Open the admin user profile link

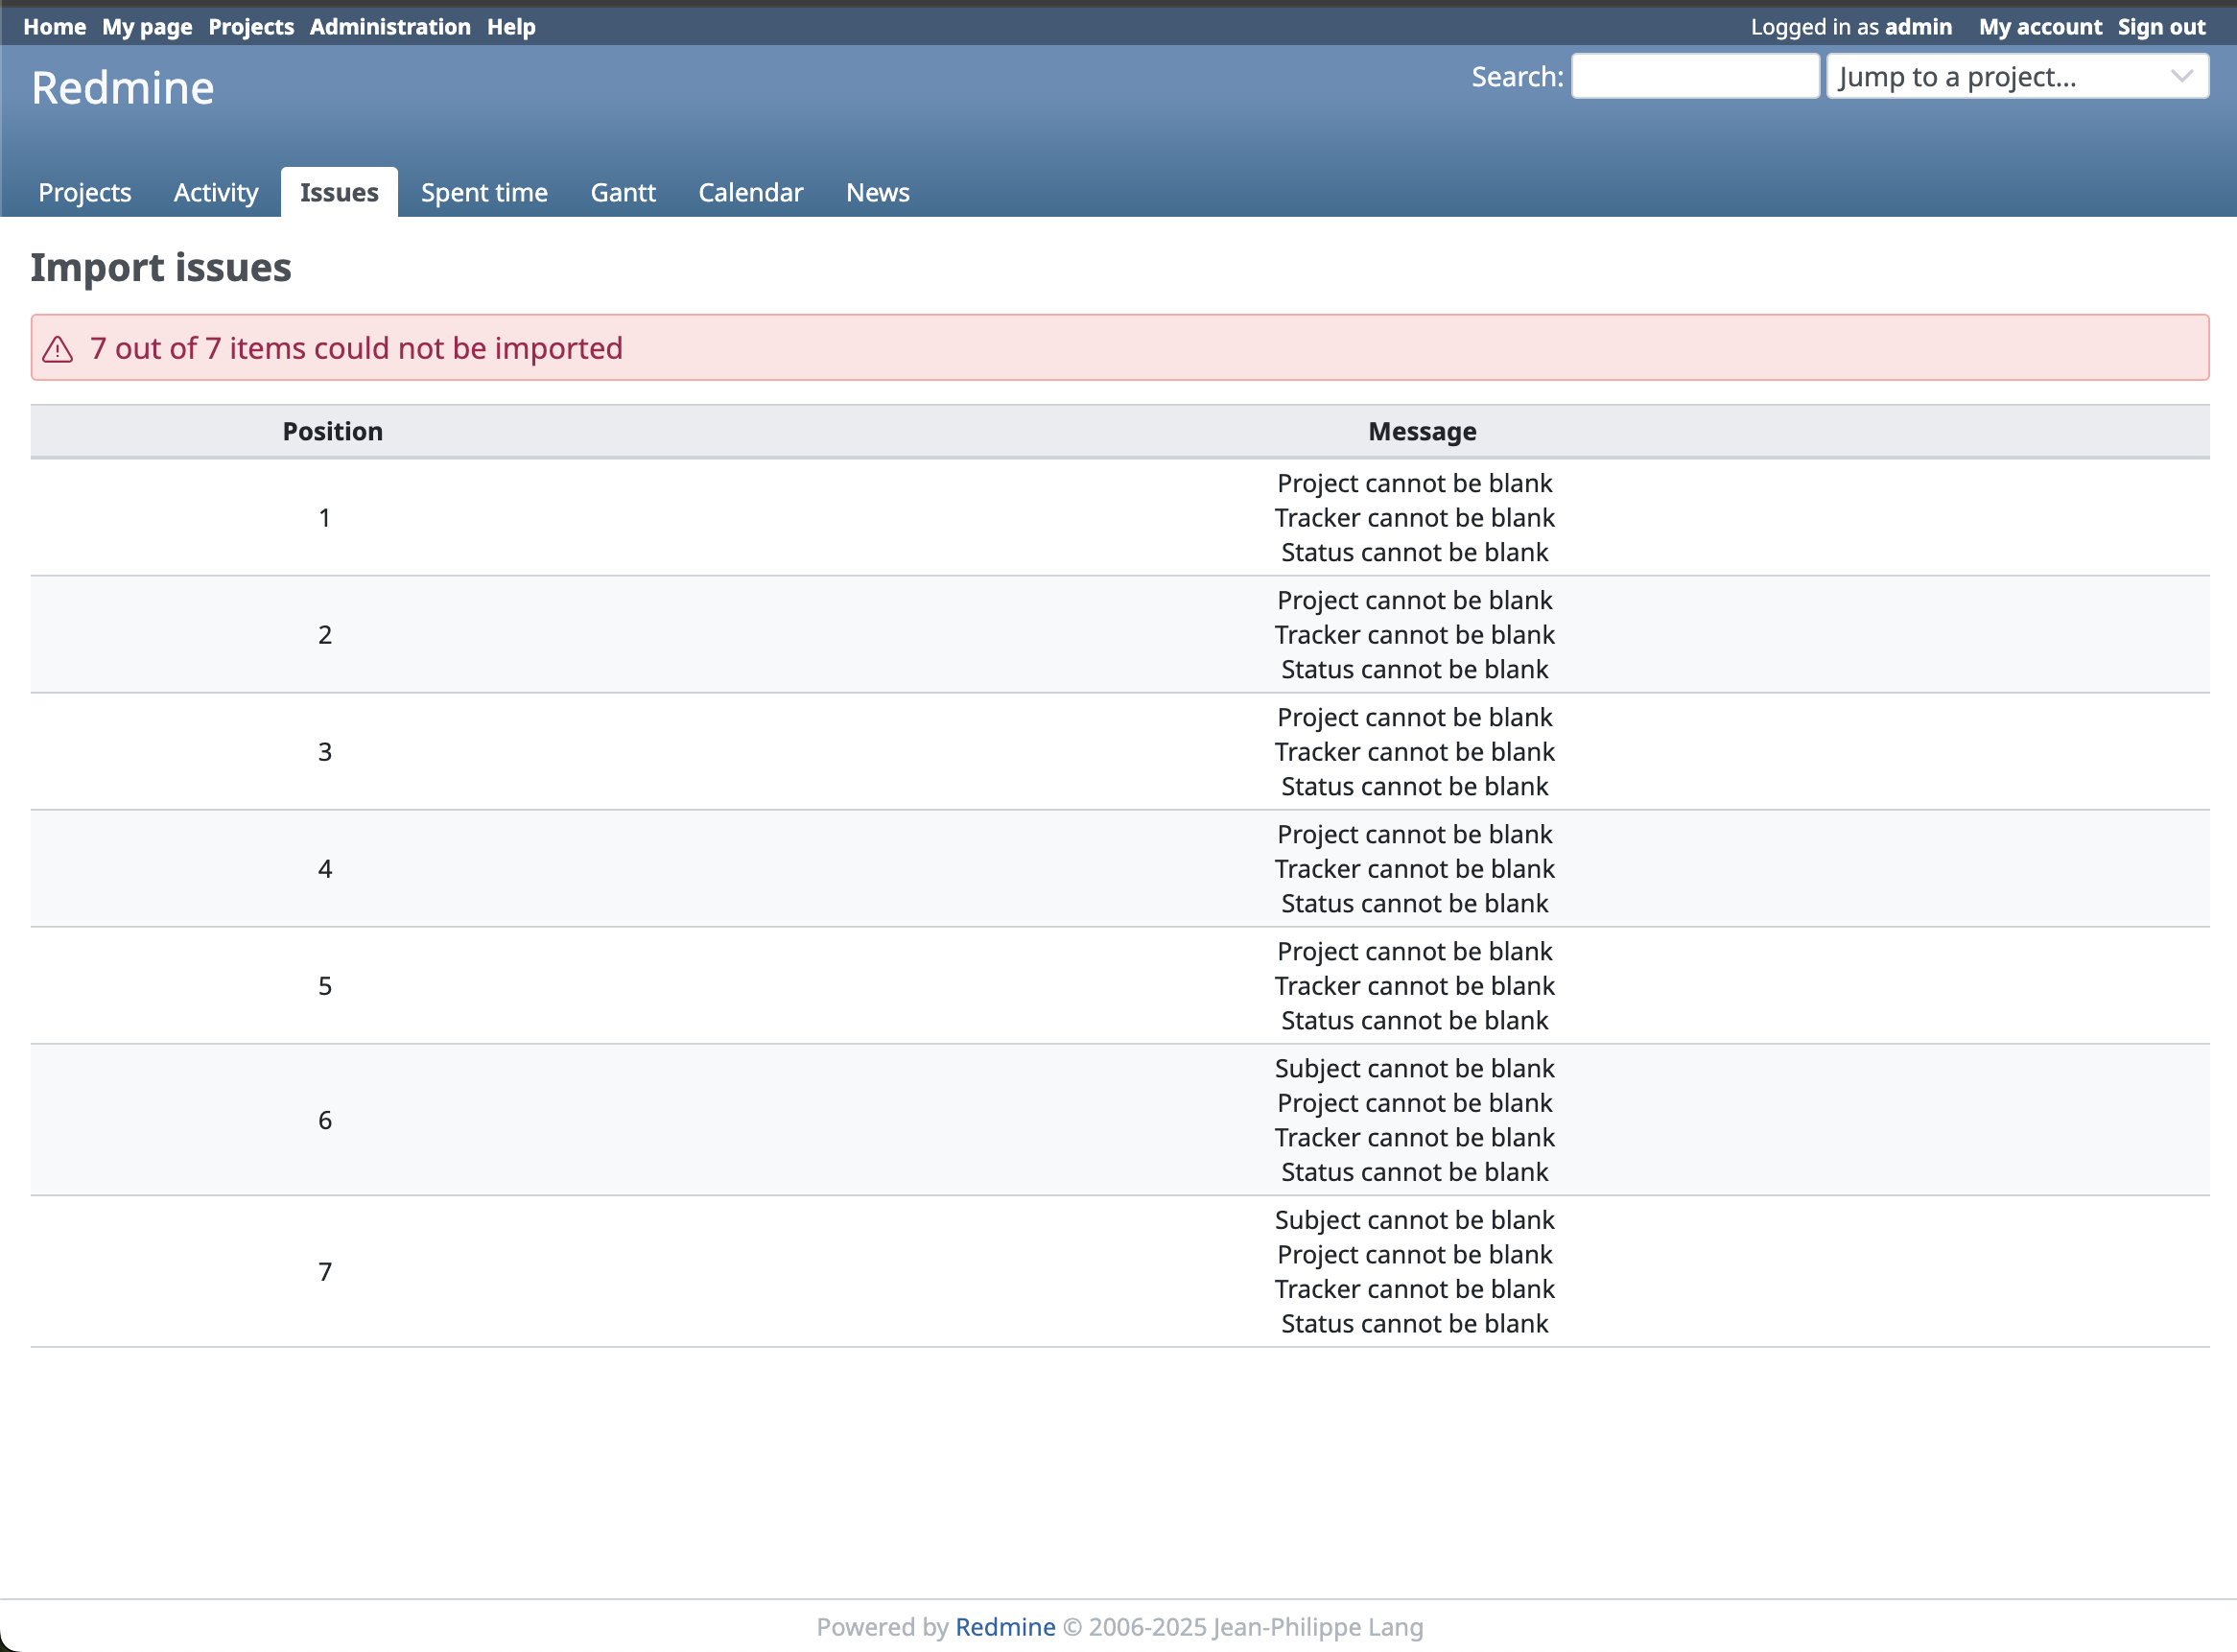[1917, 27]
